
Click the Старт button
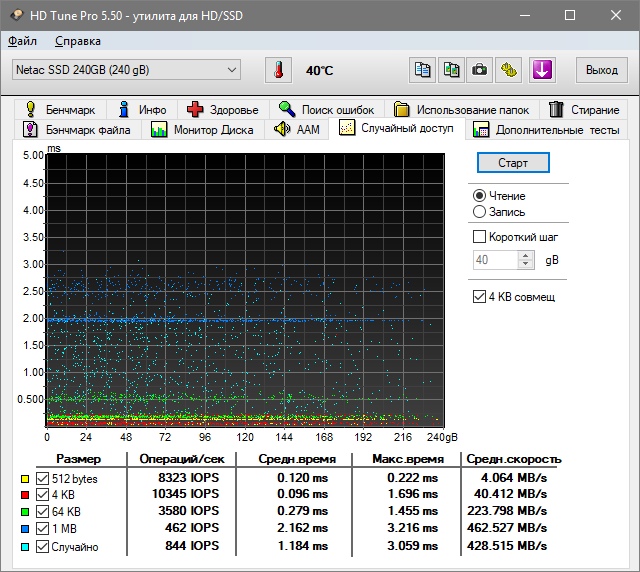click(513, 162)
